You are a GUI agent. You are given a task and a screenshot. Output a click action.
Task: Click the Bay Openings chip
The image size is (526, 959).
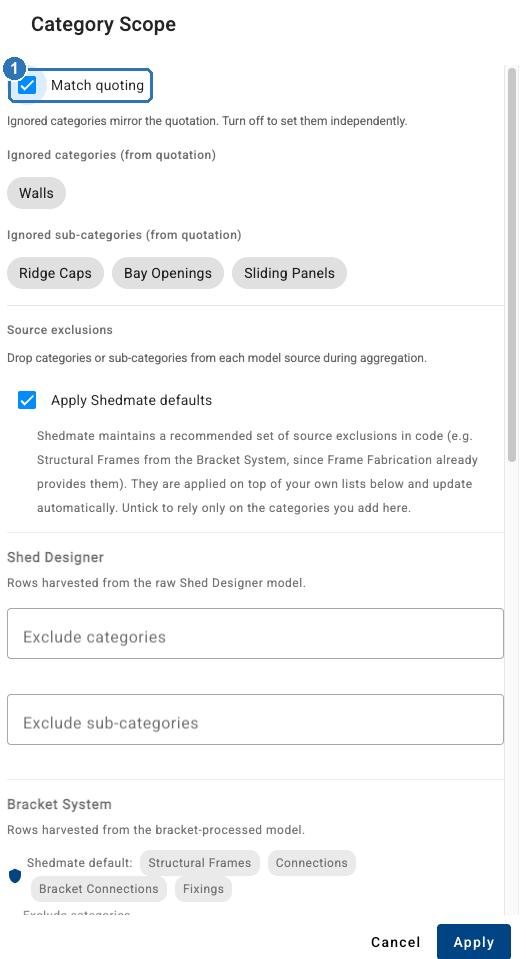(168, 273)
